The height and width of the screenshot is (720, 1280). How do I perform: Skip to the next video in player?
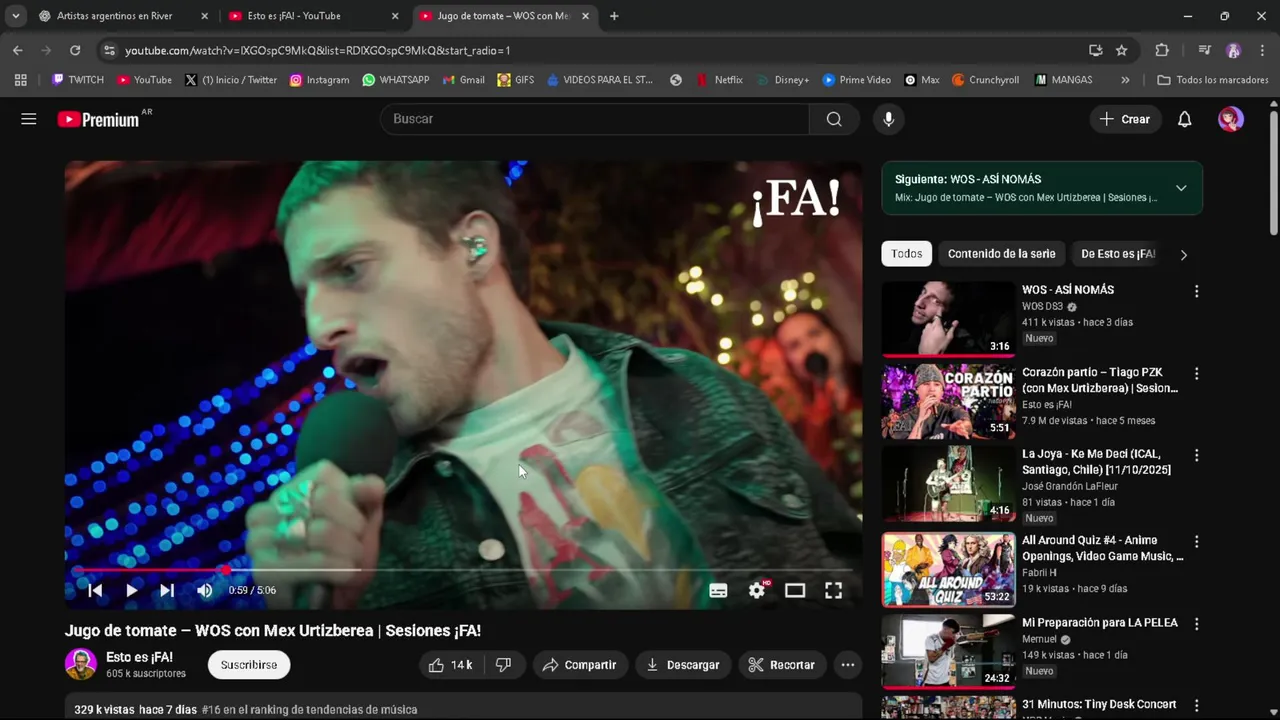(167, 590)
